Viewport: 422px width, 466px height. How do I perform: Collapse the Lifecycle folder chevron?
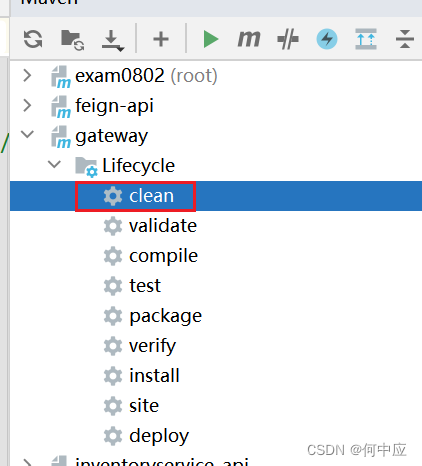pyautogui.click(x=54, y=164)
